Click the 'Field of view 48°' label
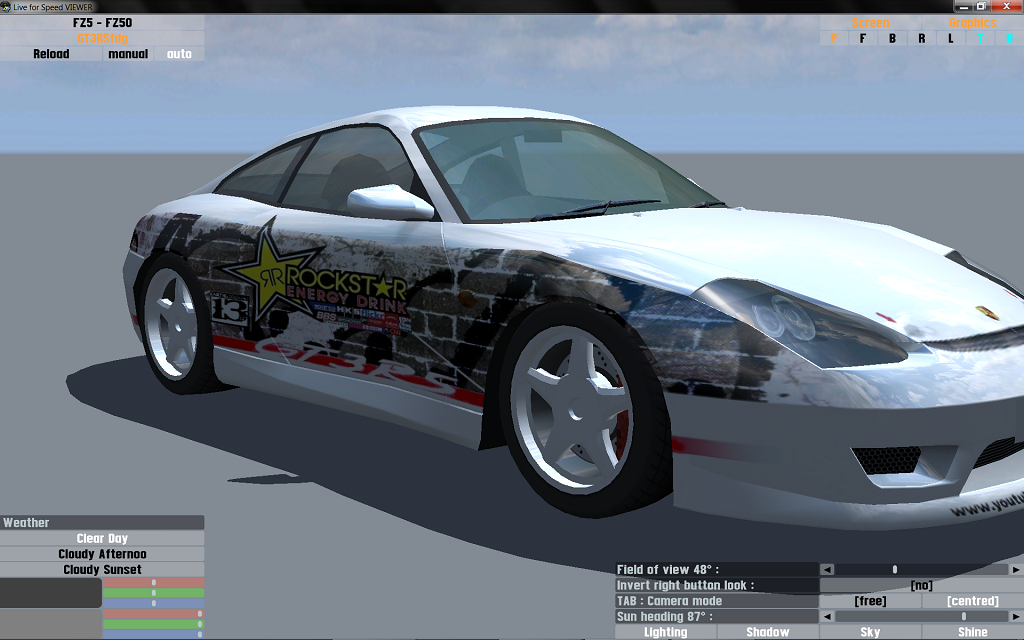The image size is (1024, 640). (717, 569)
